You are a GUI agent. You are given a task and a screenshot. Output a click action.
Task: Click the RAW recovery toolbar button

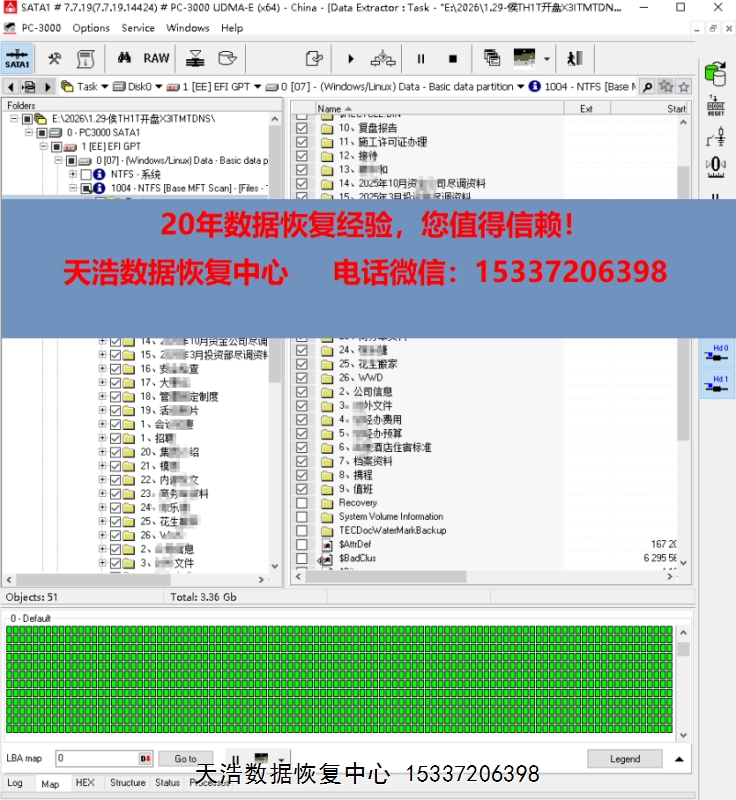(x=156, y=58)
